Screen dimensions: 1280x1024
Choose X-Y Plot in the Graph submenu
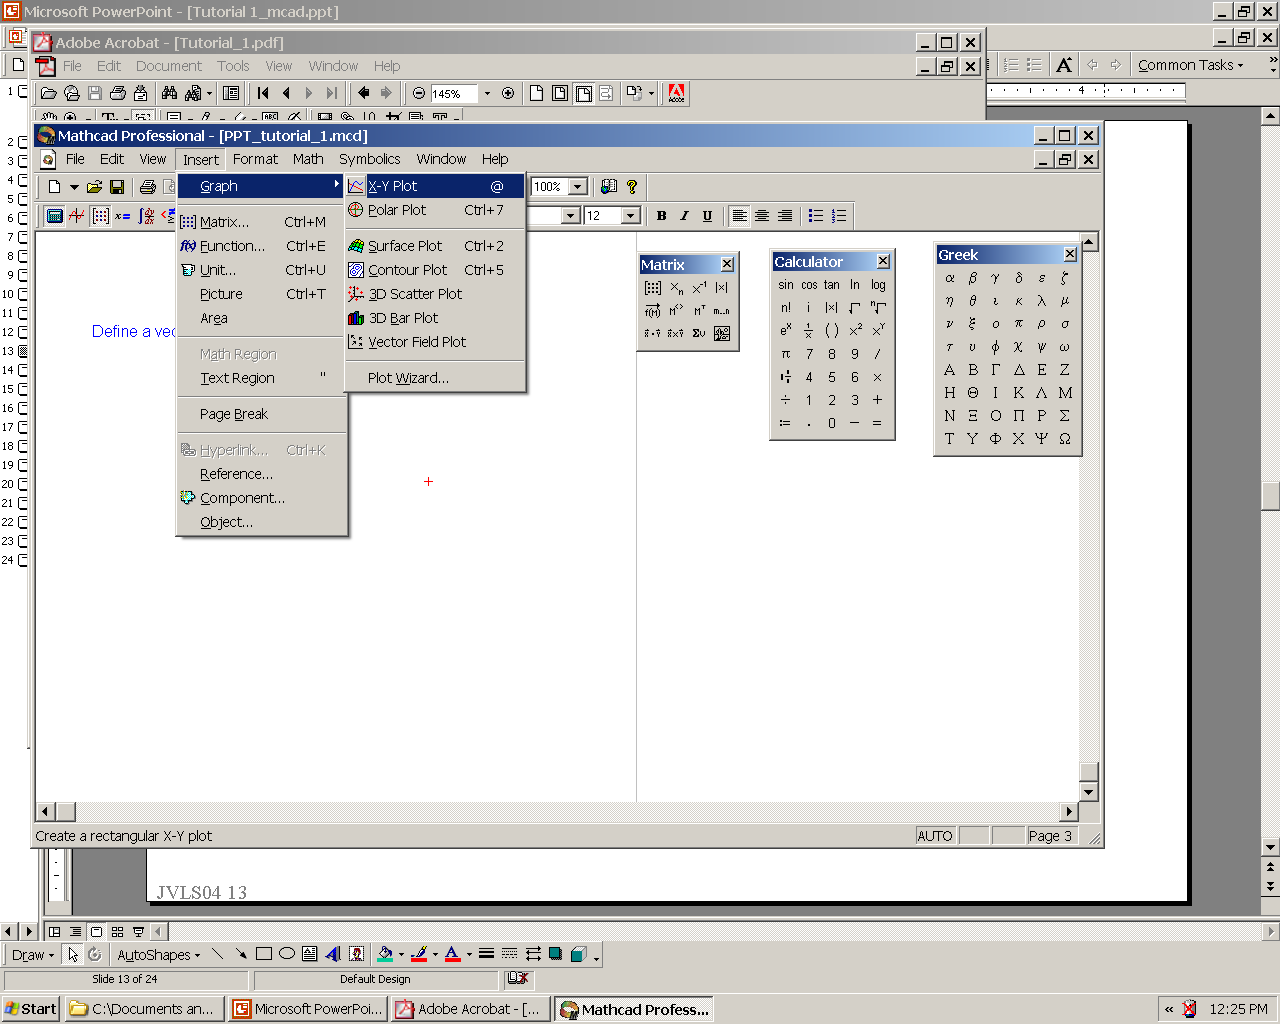click(435, 186)
